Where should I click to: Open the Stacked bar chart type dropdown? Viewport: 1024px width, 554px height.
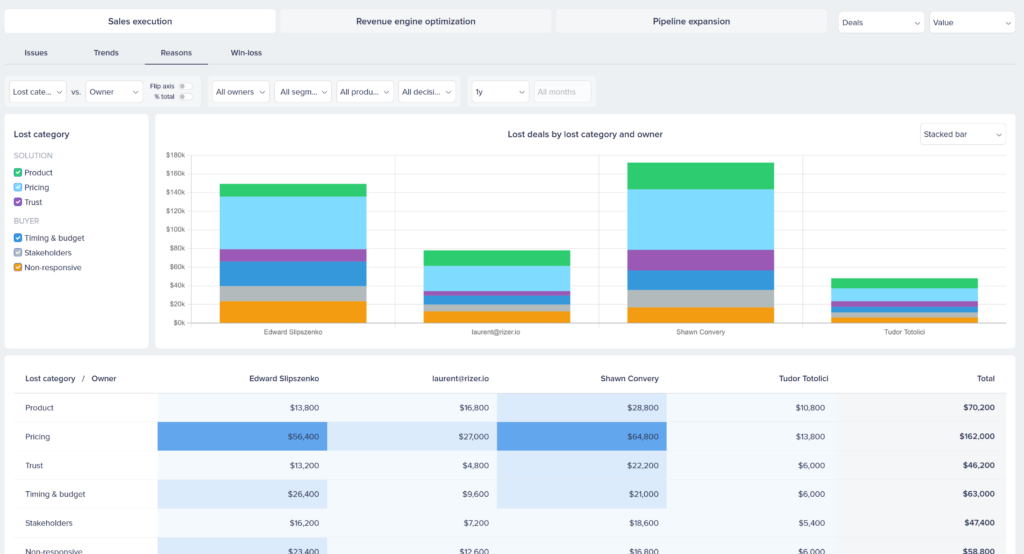(963, 134)
